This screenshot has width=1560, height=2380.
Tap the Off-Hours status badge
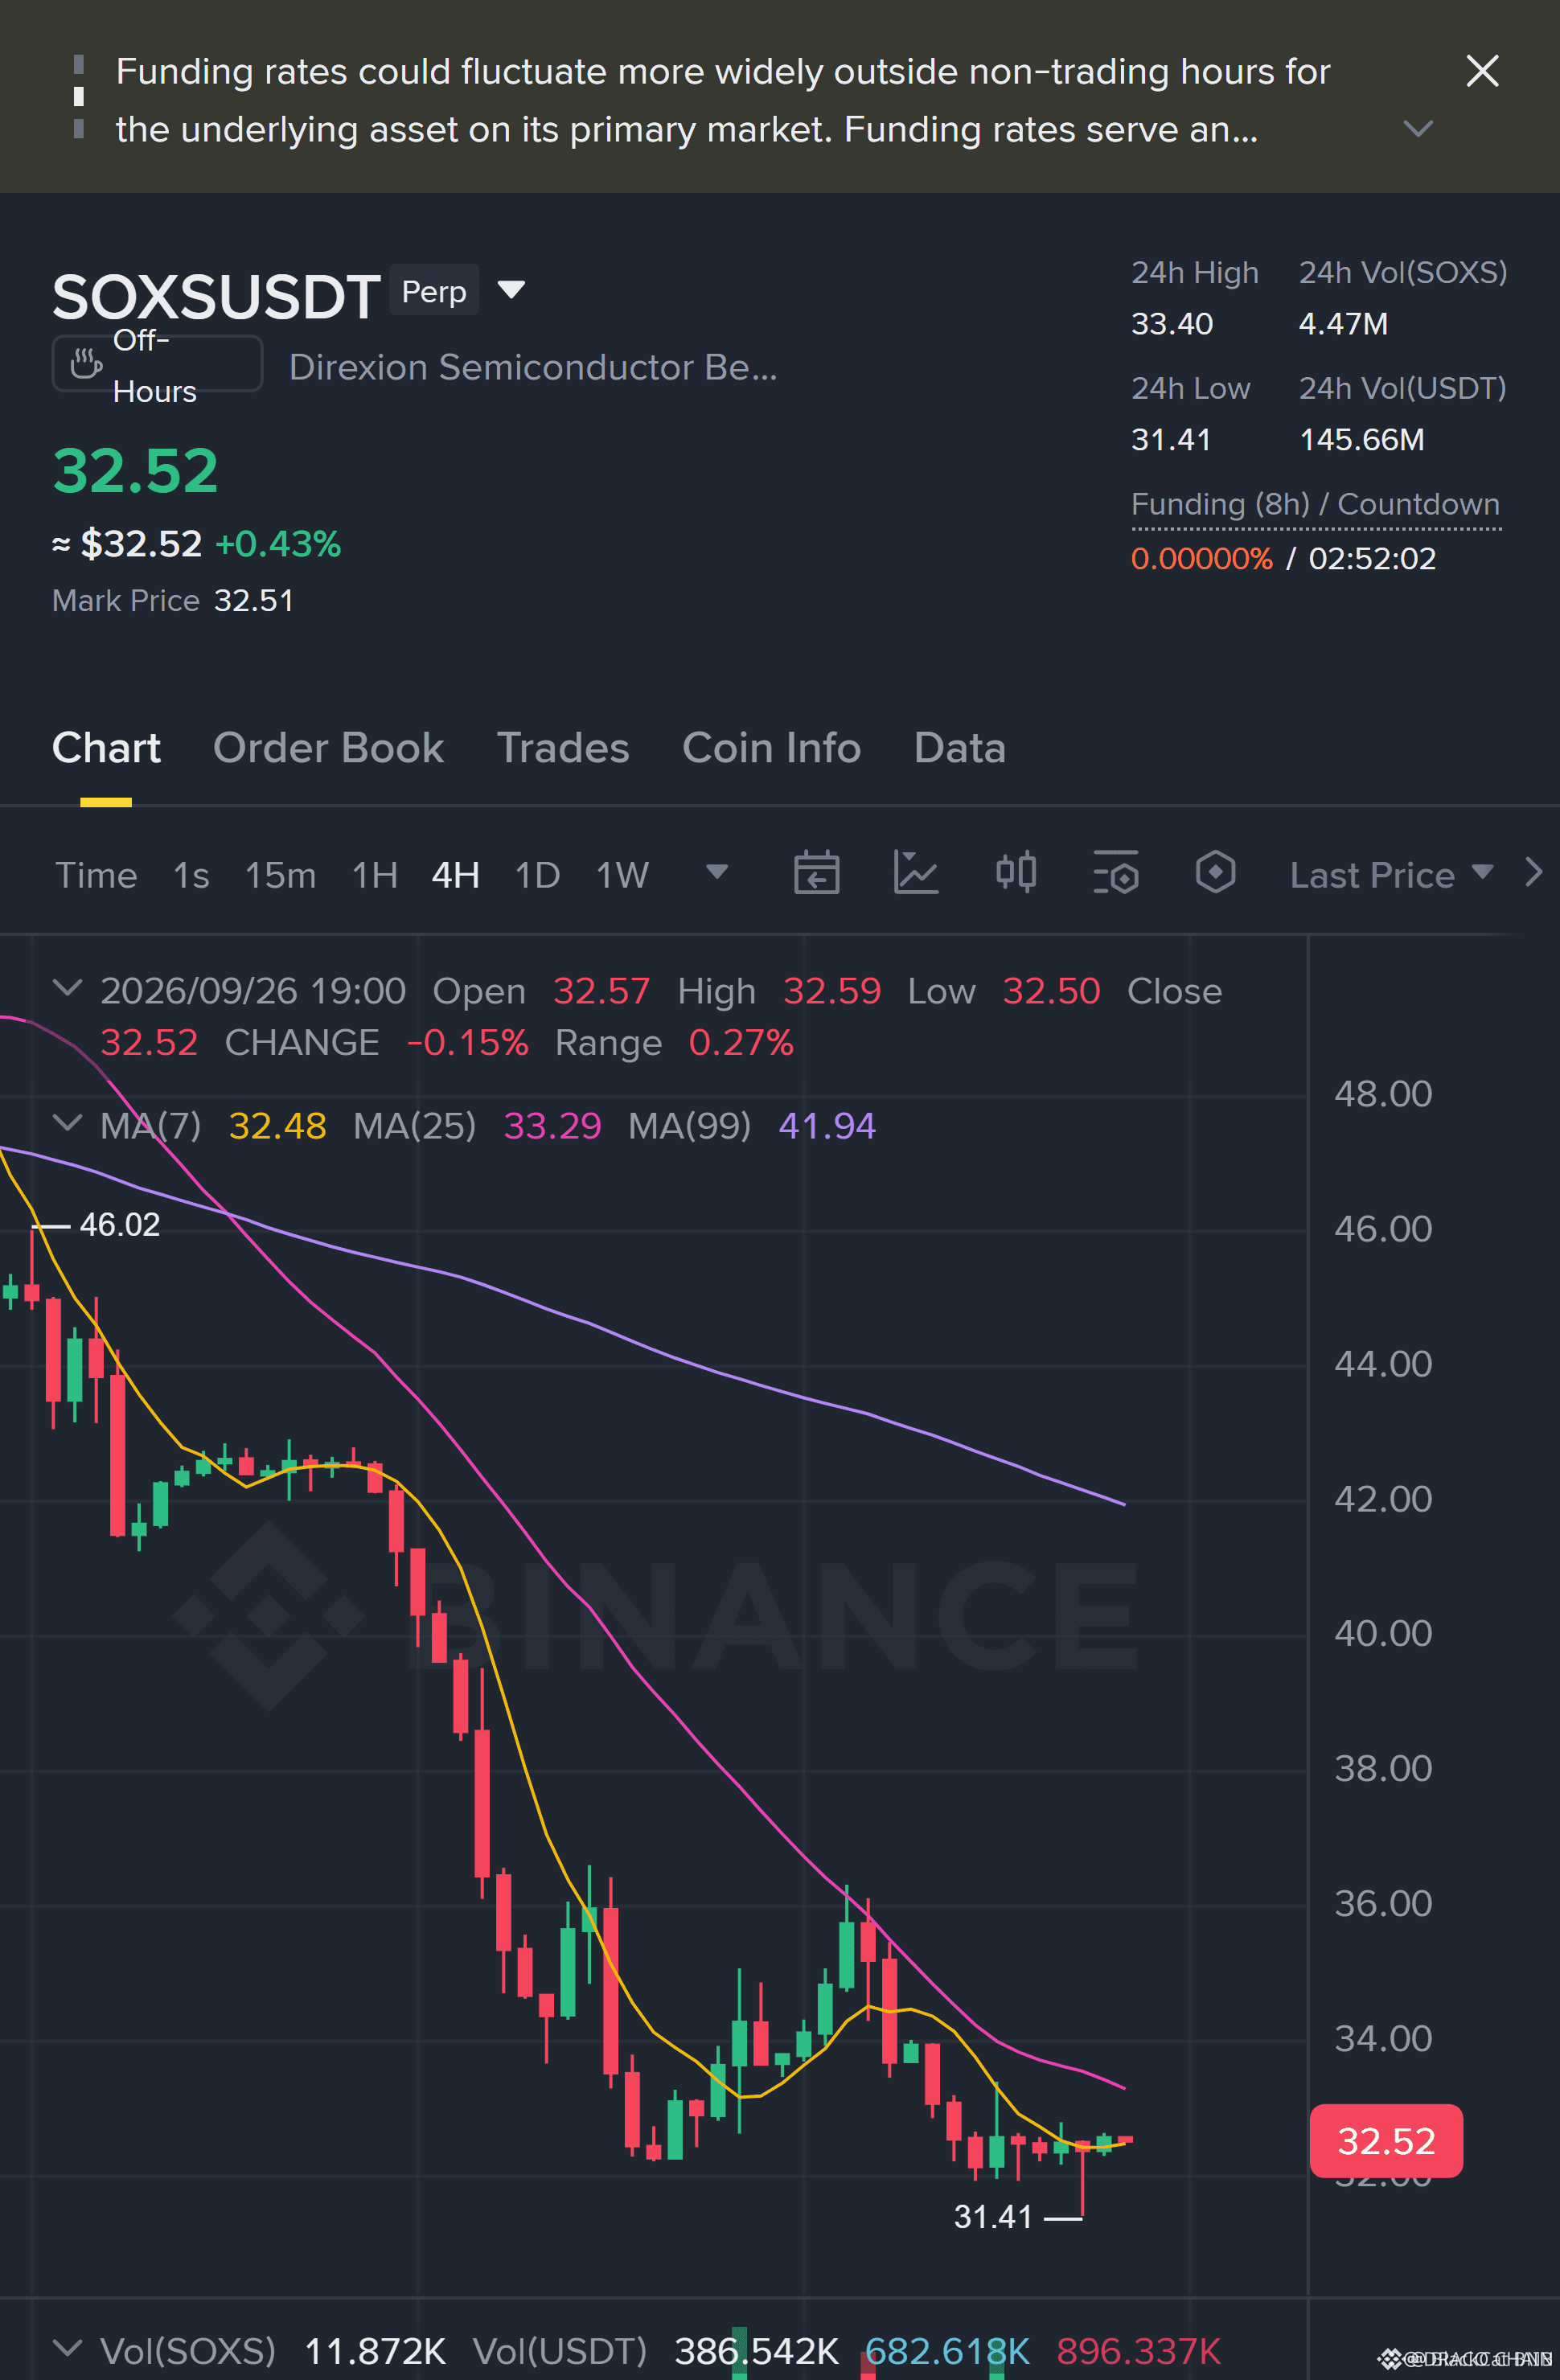pos(157,365)
